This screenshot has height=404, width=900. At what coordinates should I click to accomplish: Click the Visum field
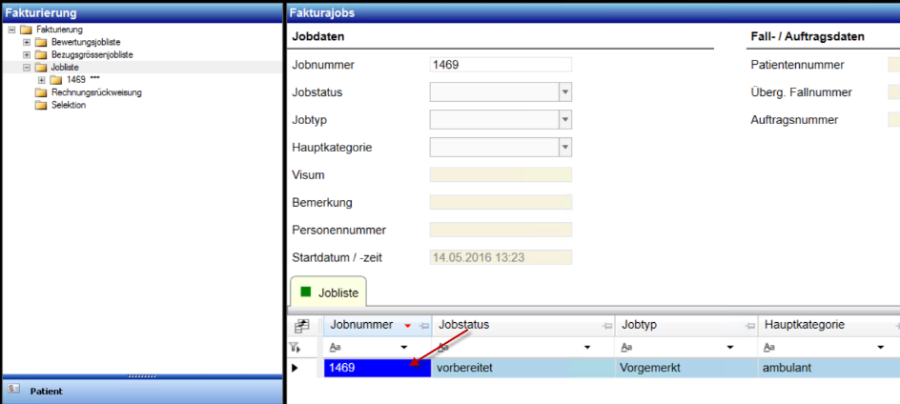[x=501, y=175]
